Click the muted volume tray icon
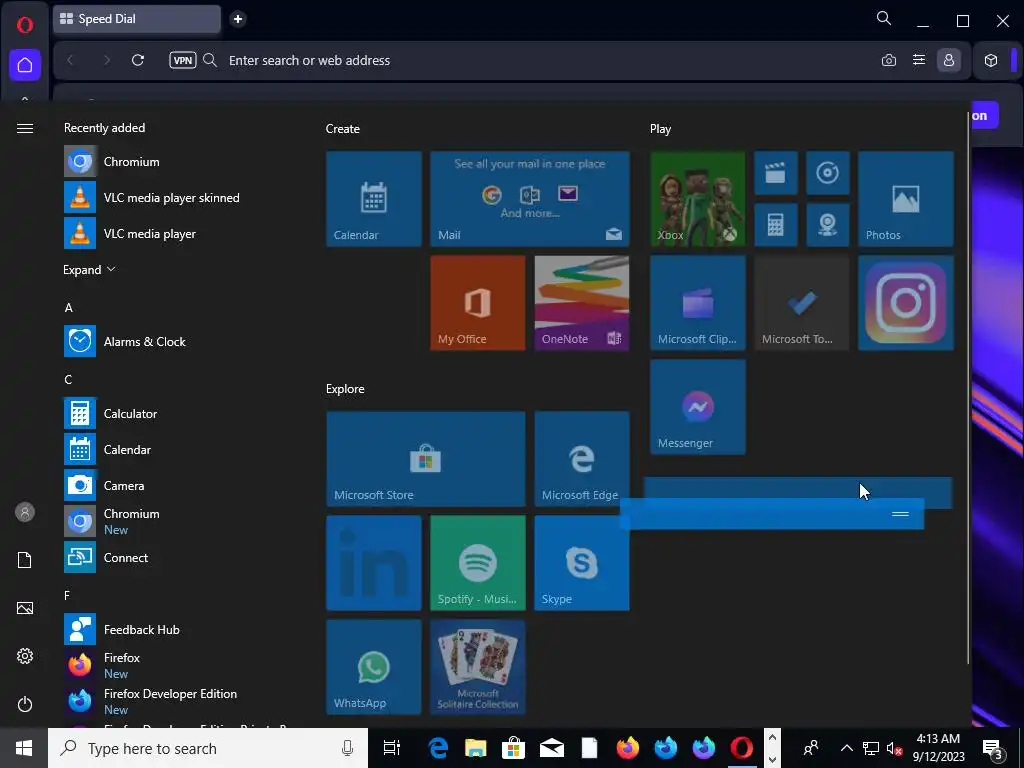The width and height of the screenshot is (1024, 768). pos(894,748)
